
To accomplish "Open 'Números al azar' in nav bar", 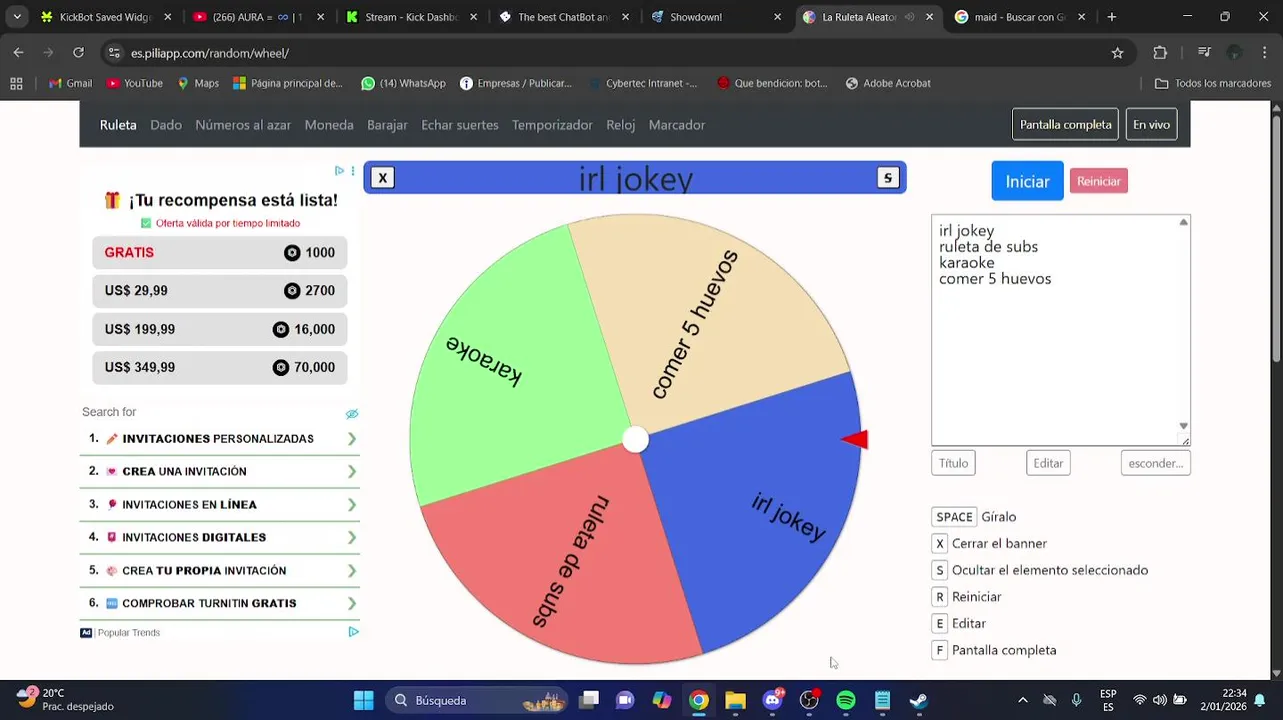I will pos(243,125).
